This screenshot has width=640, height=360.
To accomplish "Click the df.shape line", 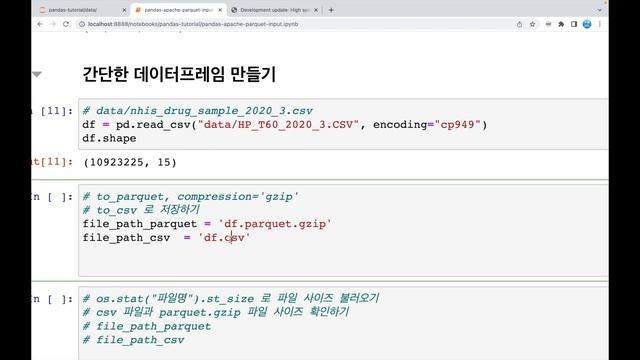I will pyautogui.click(x=109, y=138).
